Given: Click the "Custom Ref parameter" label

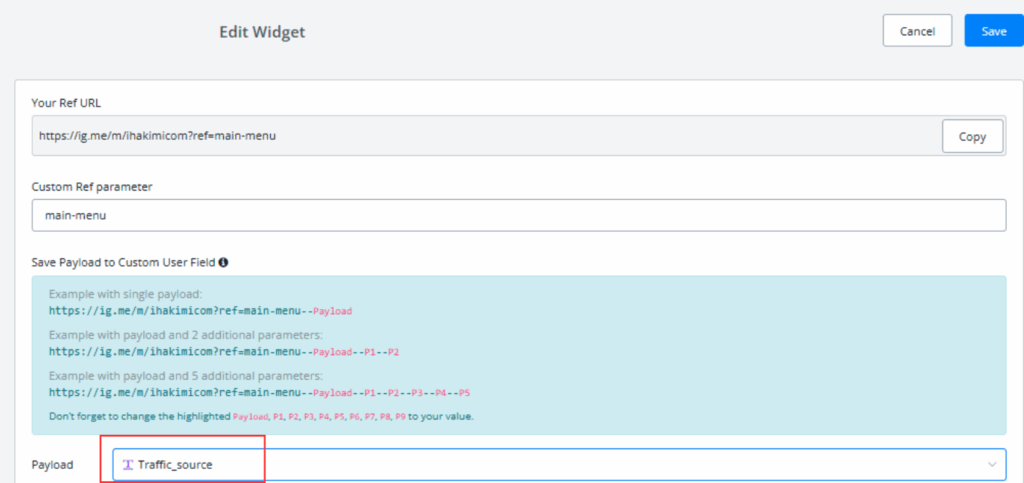Looking at the screenshot, I should (92, 186).
